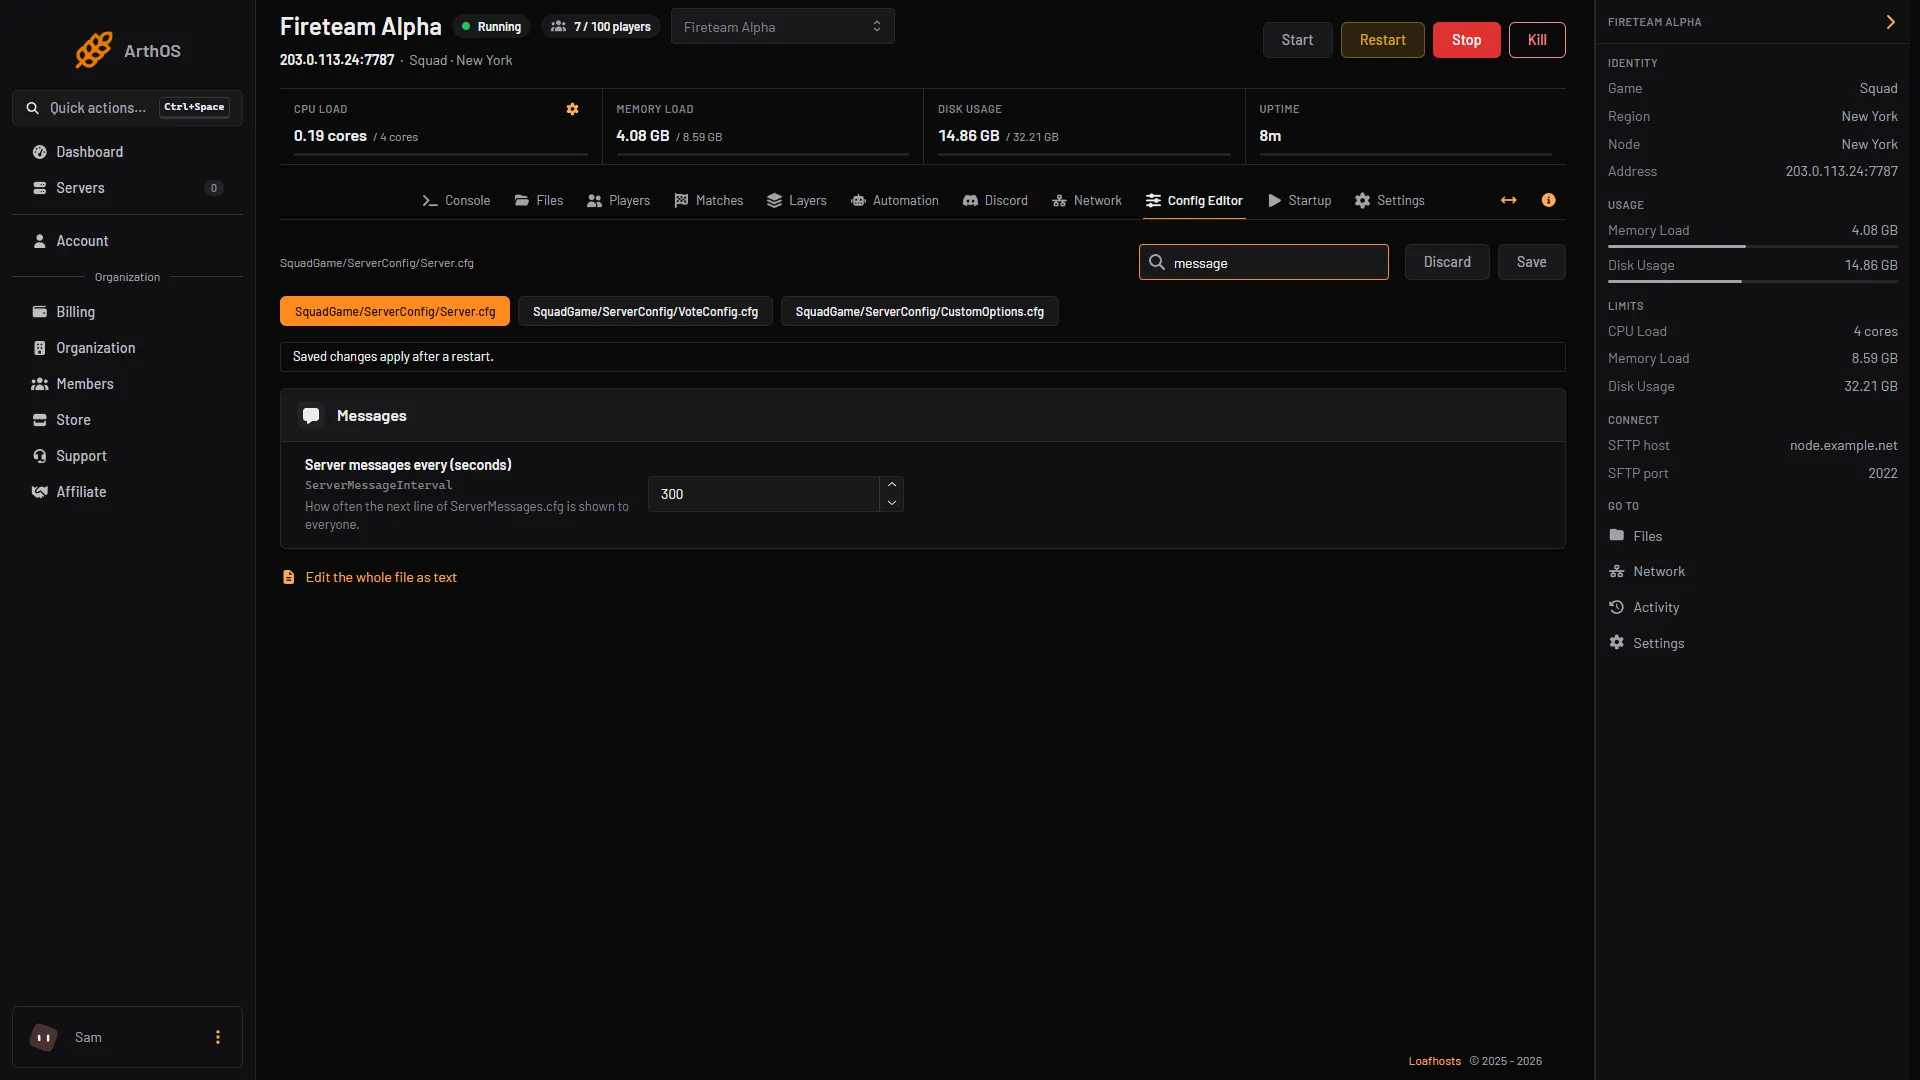Open Store in sidebar

[x=127, y=420]
